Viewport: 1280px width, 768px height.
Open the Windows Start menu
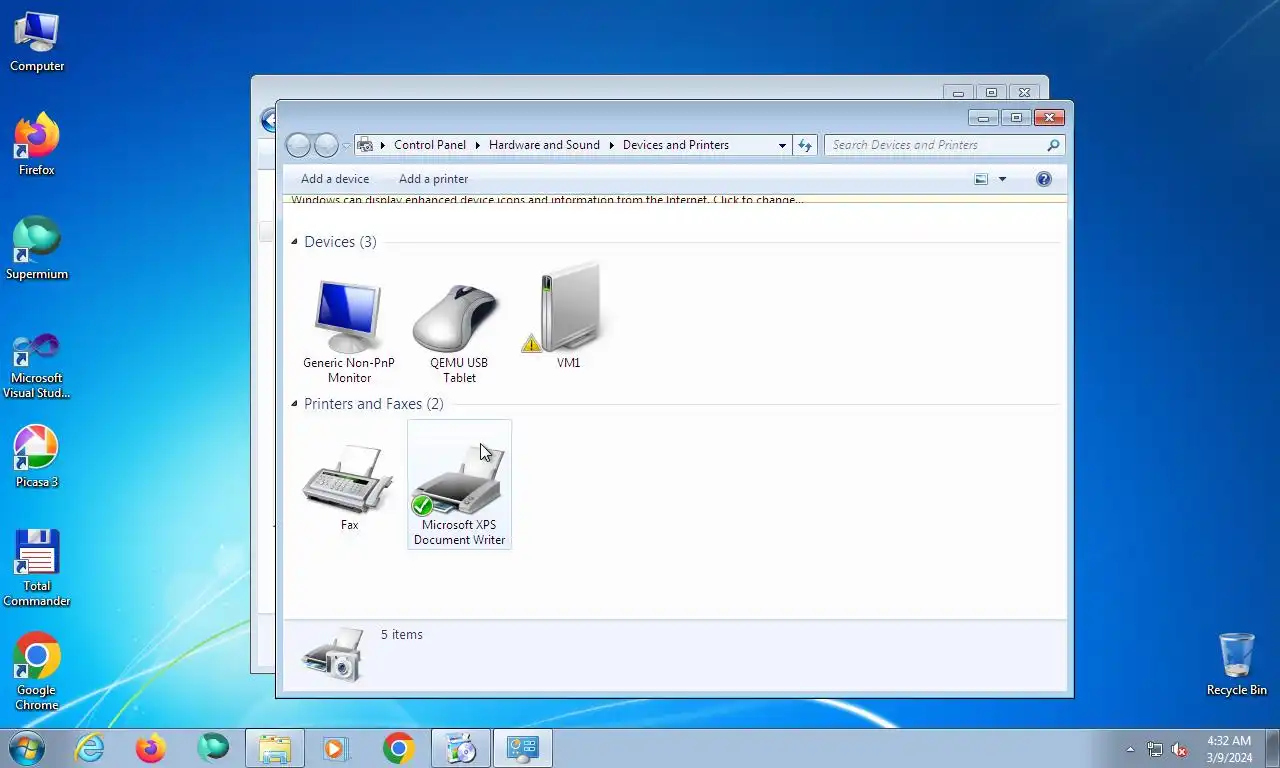pos(26,748)
